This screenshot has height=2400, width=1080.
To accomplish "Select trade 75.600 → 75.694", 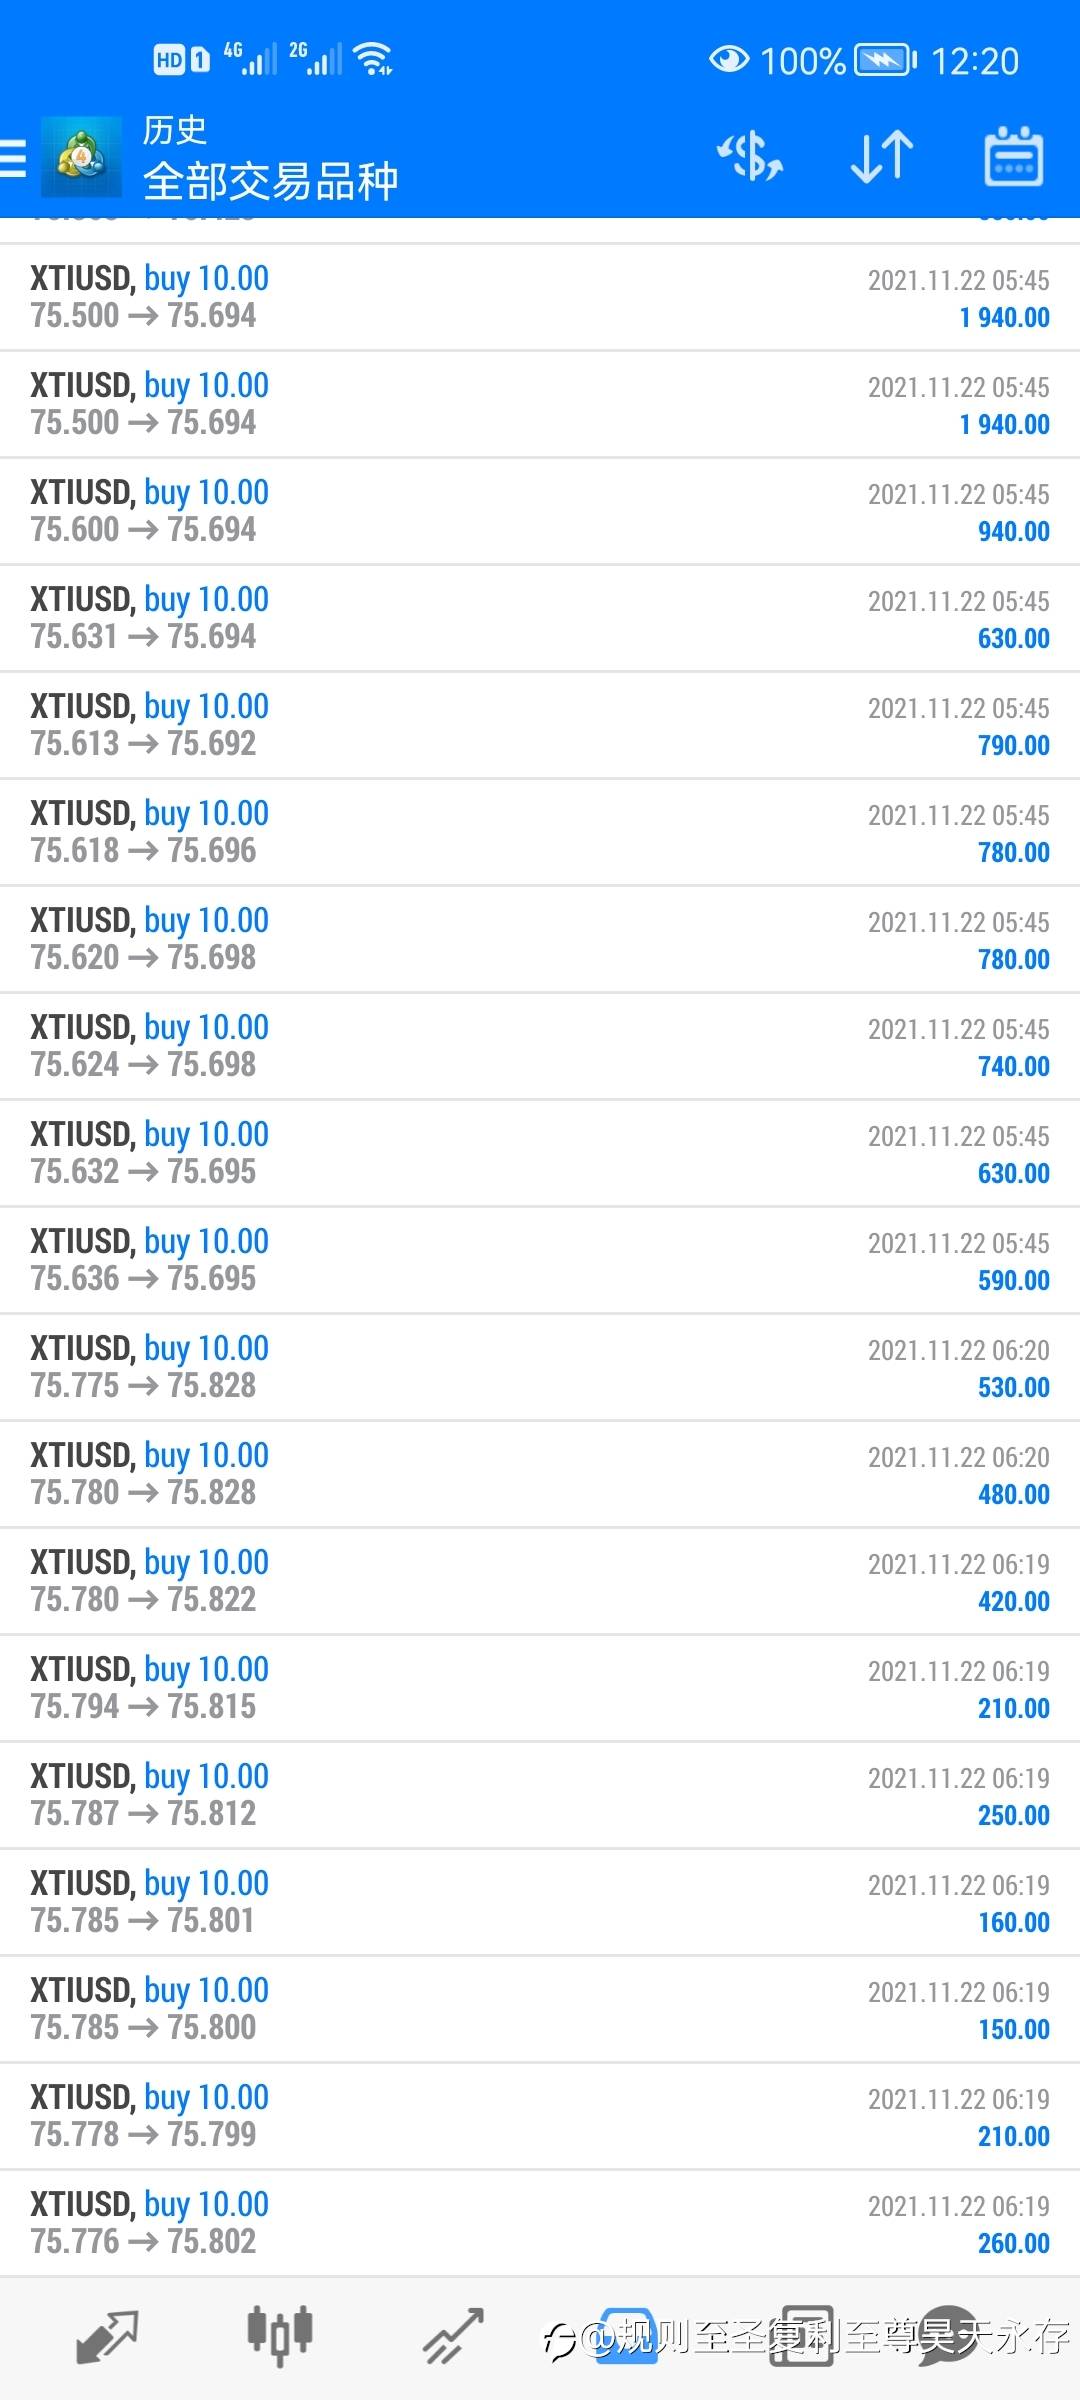I will coord(540,511).
